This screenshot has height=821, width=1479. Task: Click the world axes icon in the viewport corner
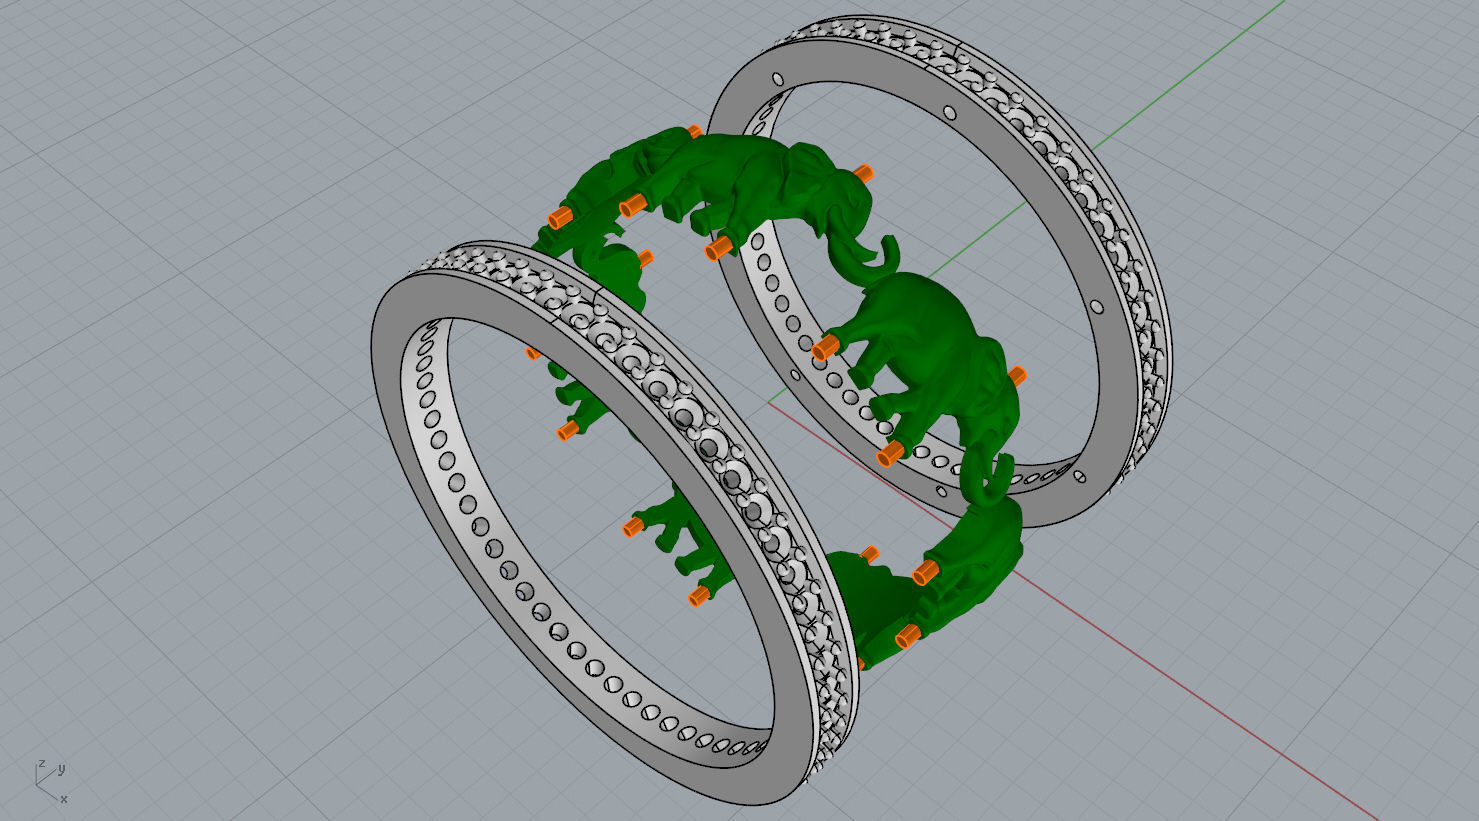tap(51, 781)
